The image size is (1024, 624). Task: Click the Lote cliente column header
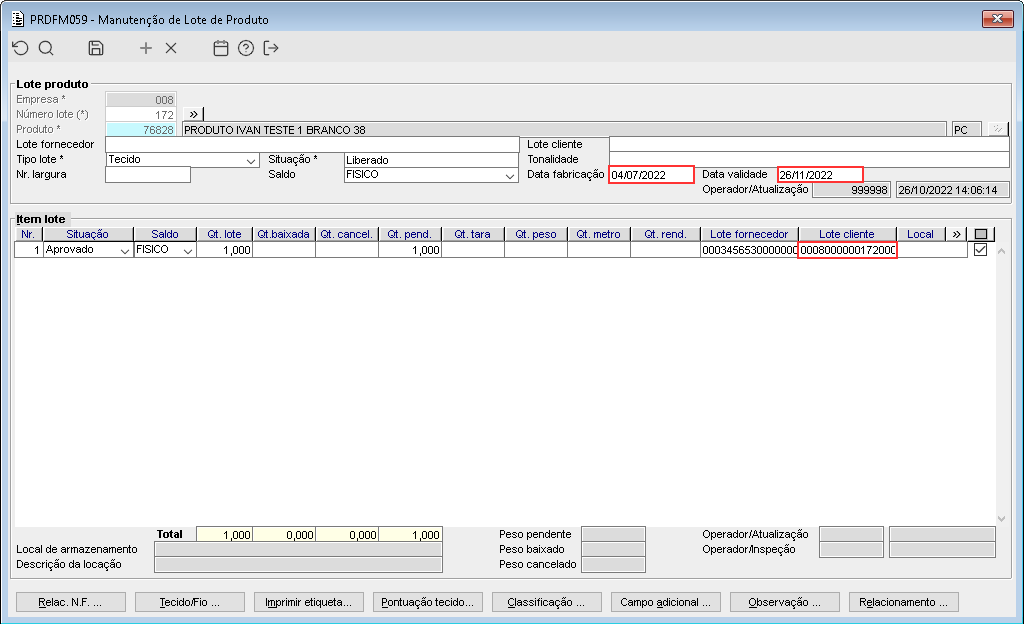[x=847, y=234]
